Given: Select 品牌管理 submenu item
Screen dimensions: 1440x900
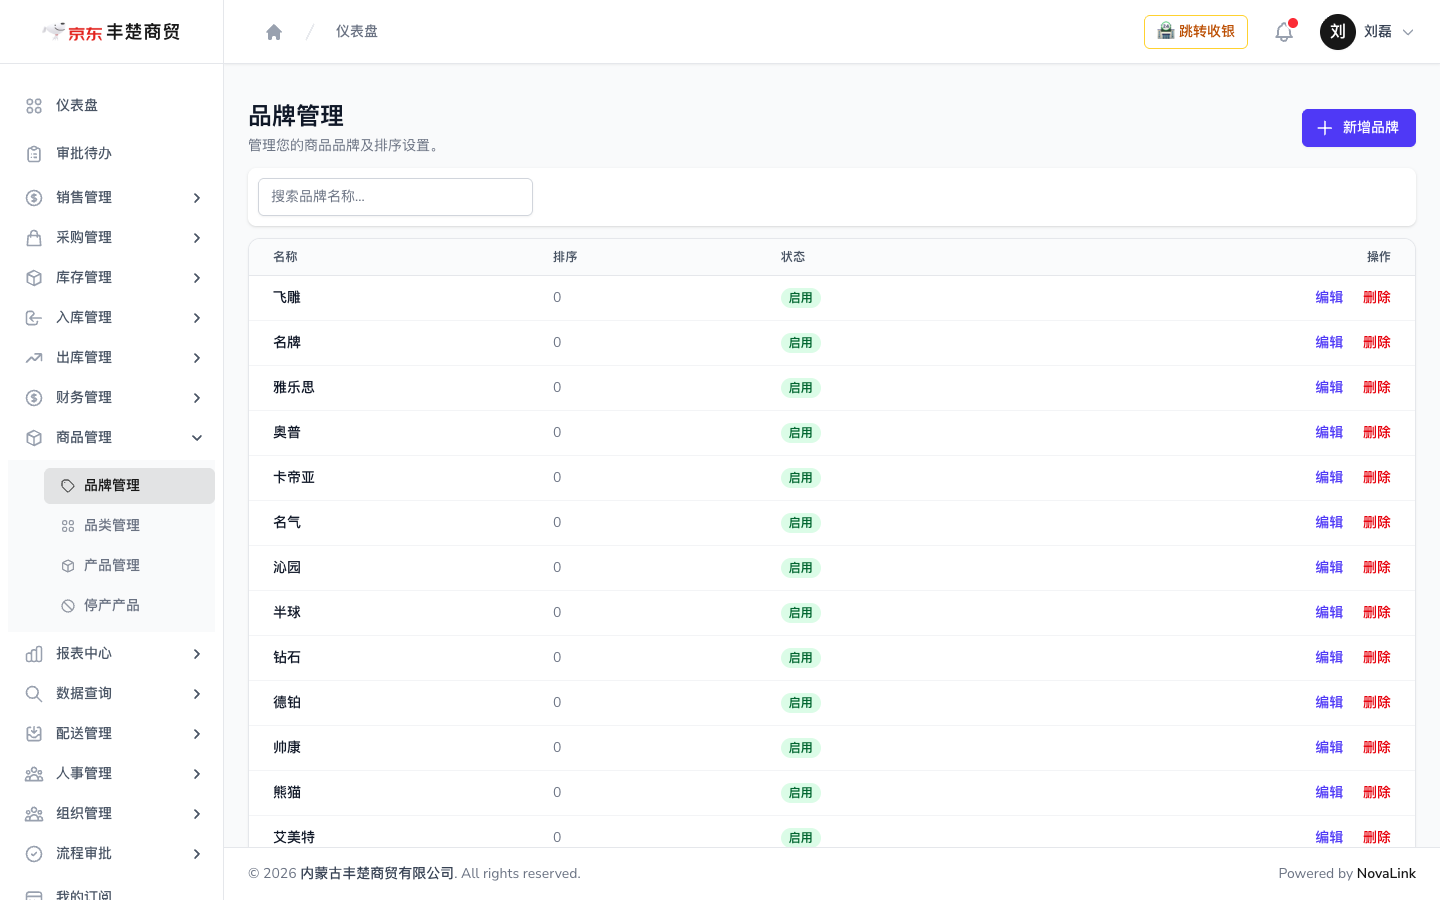Looking at the screenshot, I should pos(129,486).
